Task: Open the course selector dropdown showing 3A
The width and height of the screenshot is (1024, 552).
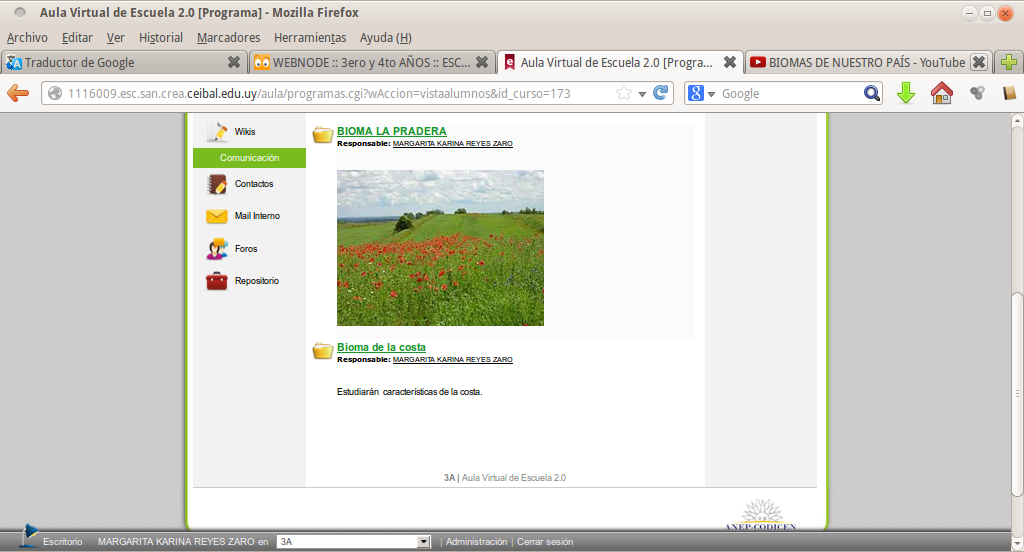Action: (x=353, y=542)
